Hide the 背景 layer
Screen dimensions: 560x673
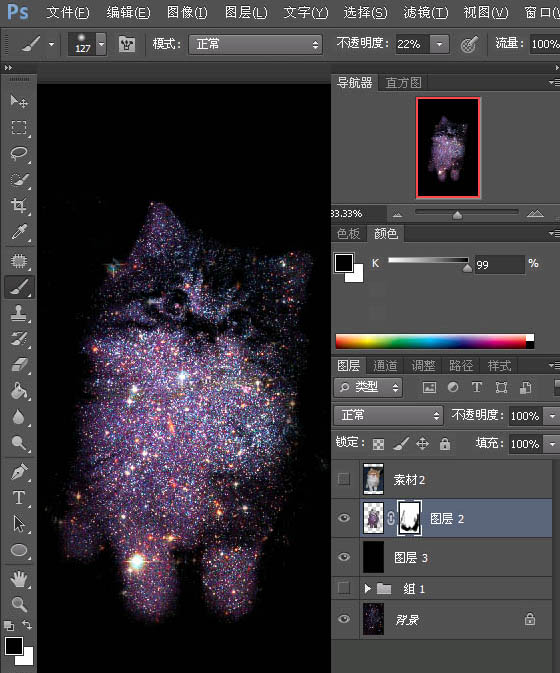coord(344,618)
